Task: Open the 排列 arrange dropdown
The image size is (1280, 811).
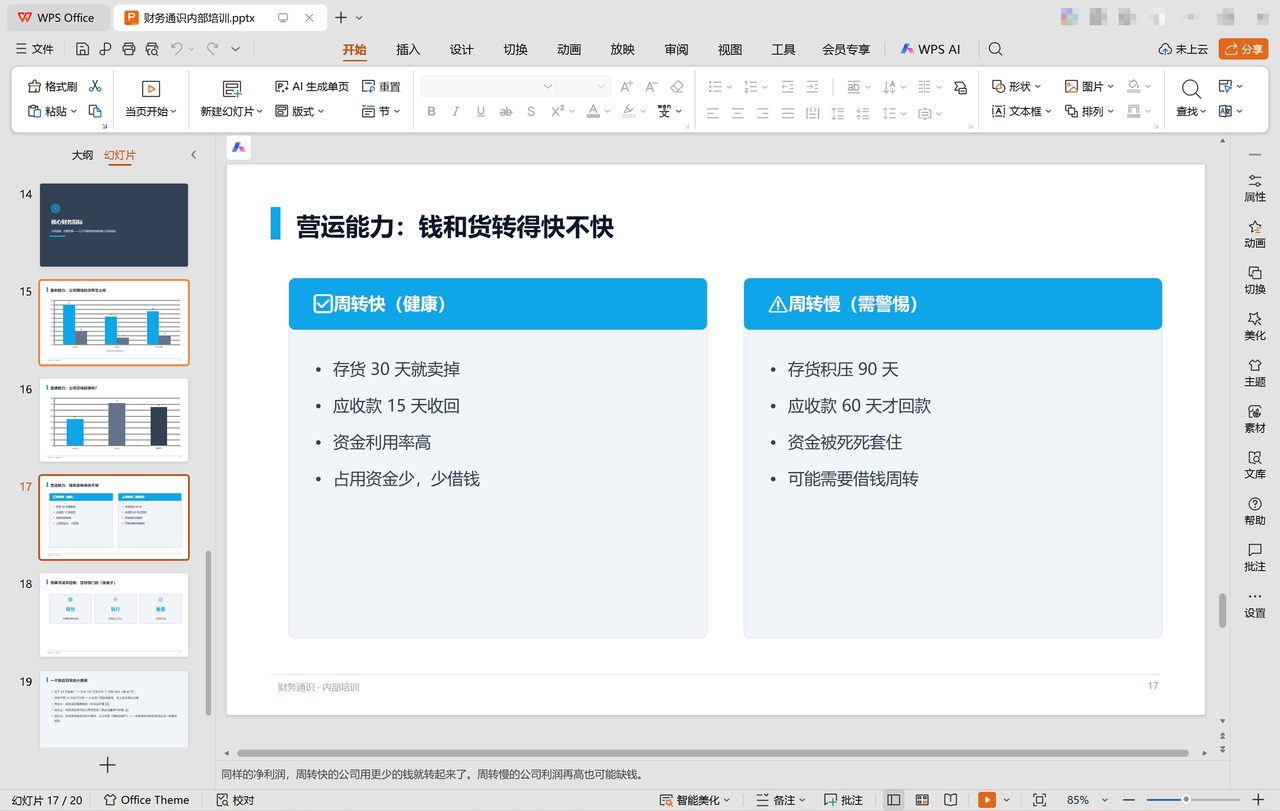Action: tap(1111, 112)
